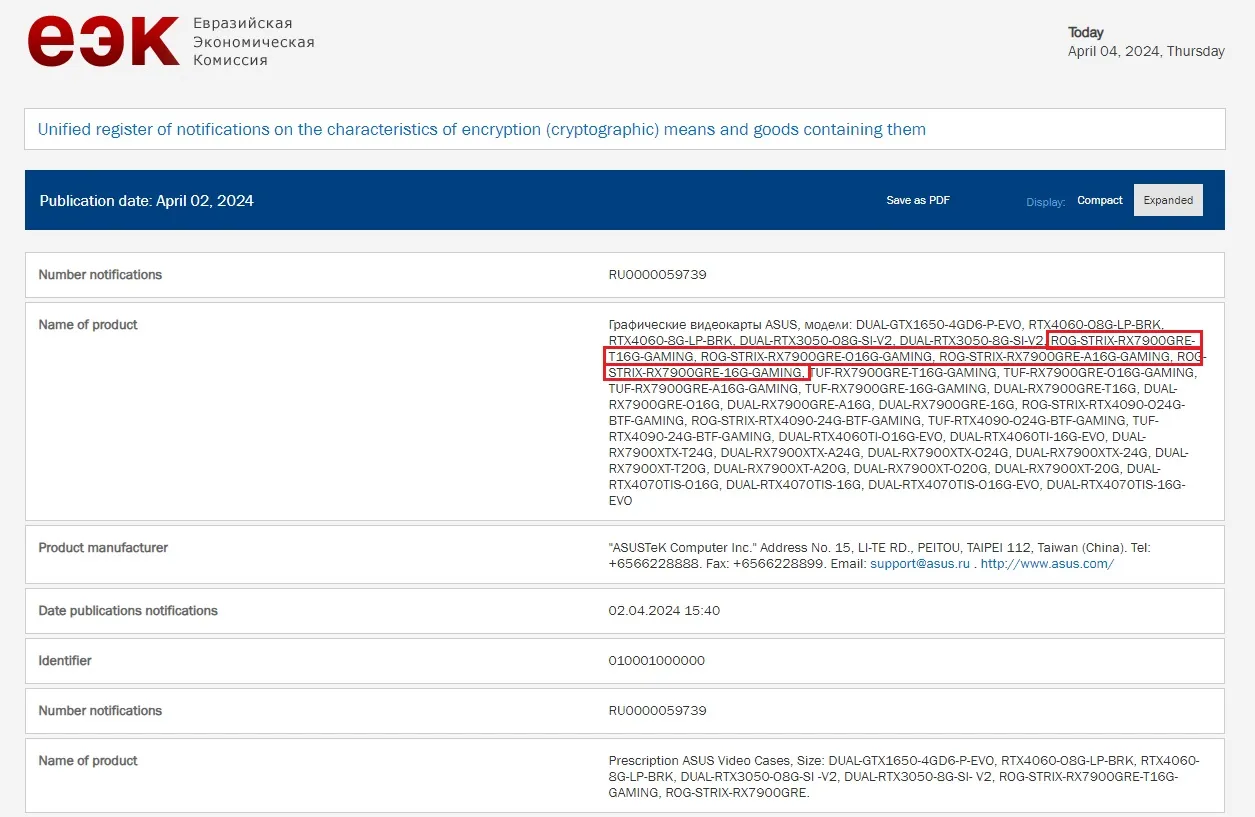Switch display mode to Expanded
This screenshot has width=1255, height=817.
(1168, 200)
